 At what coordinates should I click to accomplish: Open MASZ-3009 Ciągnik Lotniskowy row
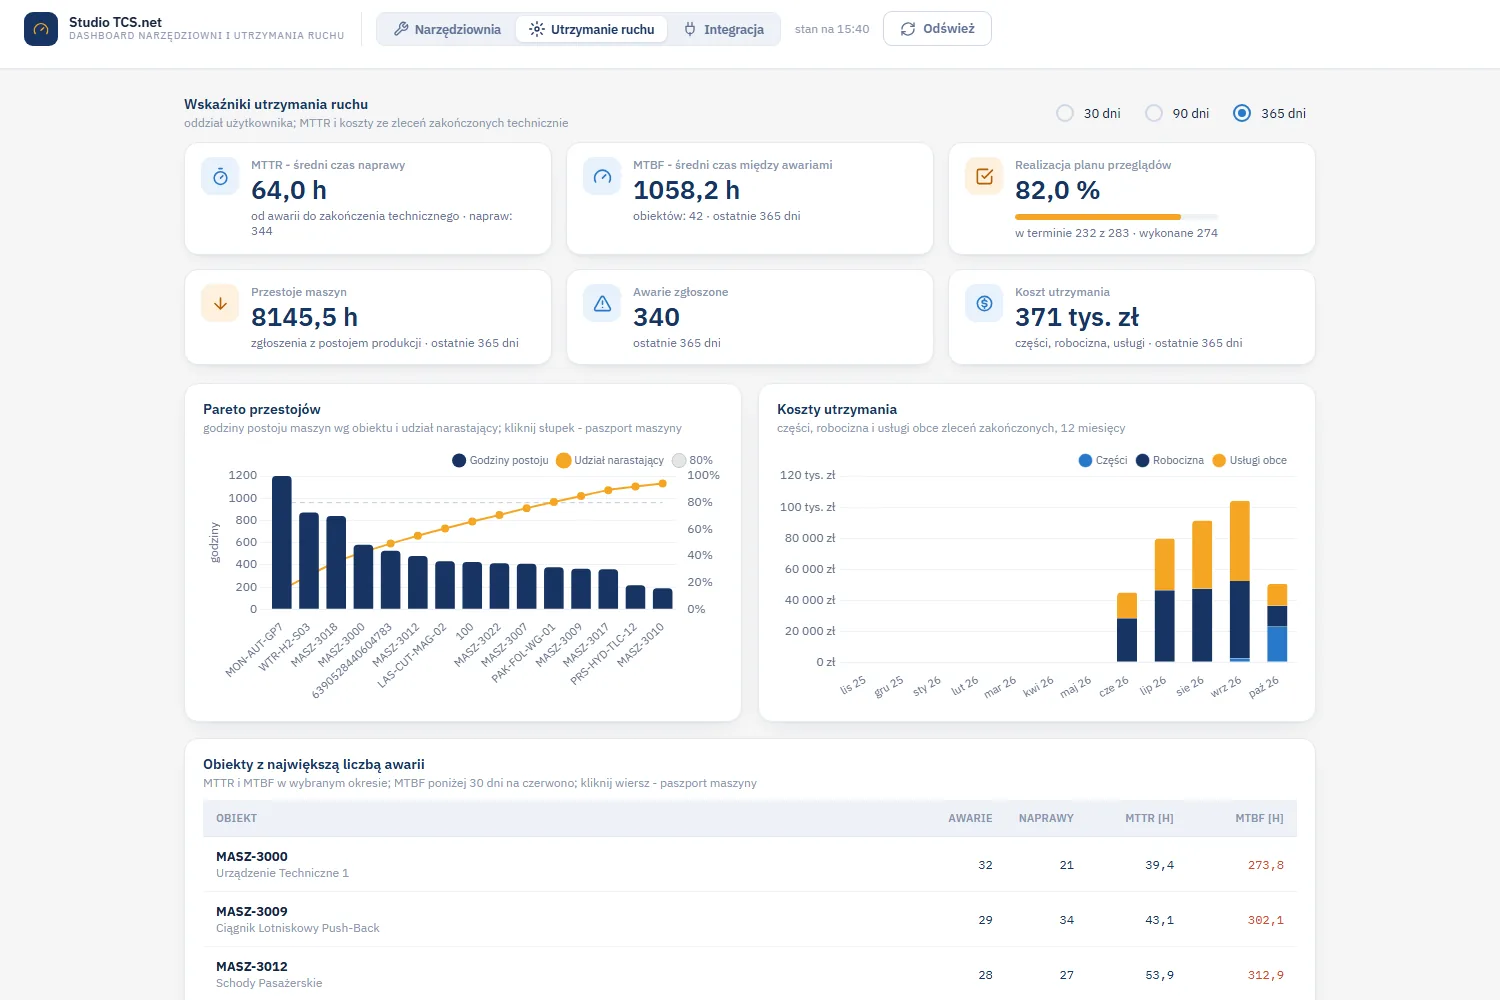coord(750,919)
